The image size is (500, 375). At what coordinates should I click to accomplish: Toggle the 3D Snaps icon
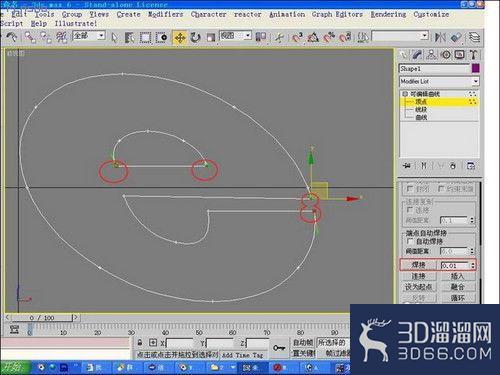click(x=297, y=37)
